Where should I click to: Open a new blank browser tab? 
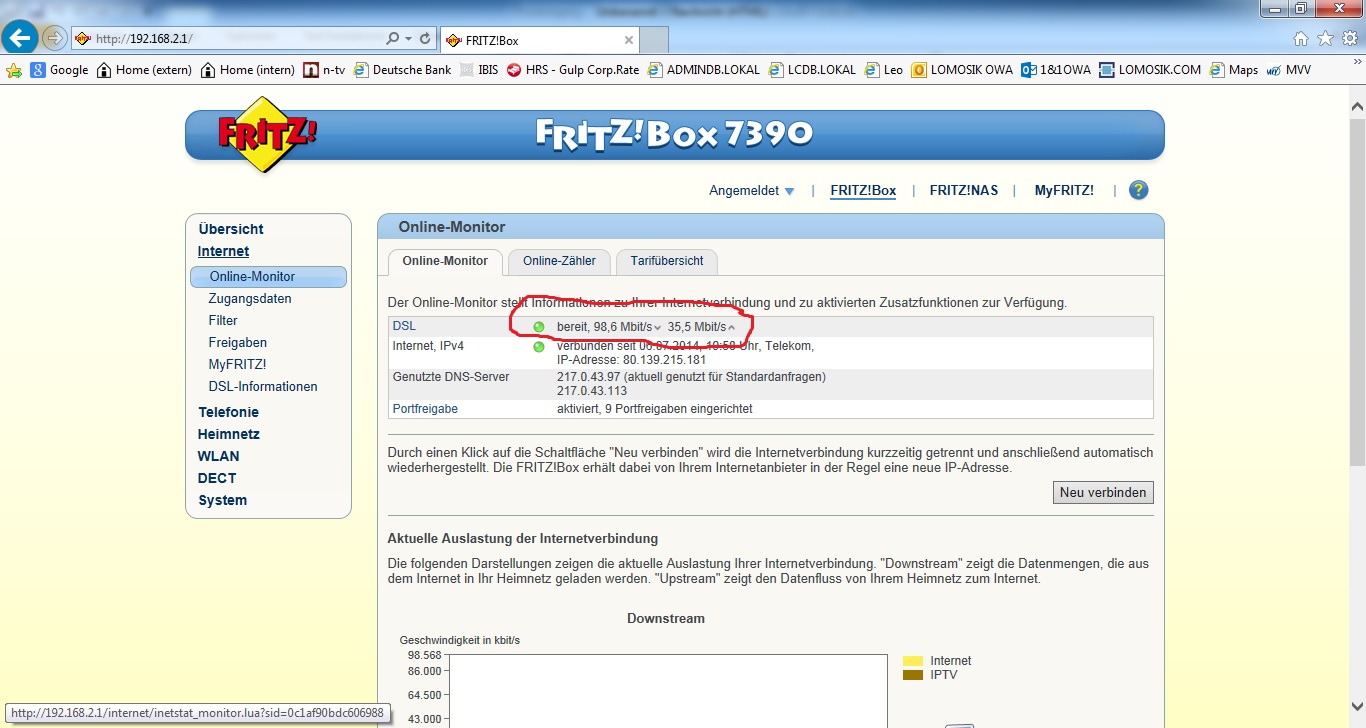[654, 41]
